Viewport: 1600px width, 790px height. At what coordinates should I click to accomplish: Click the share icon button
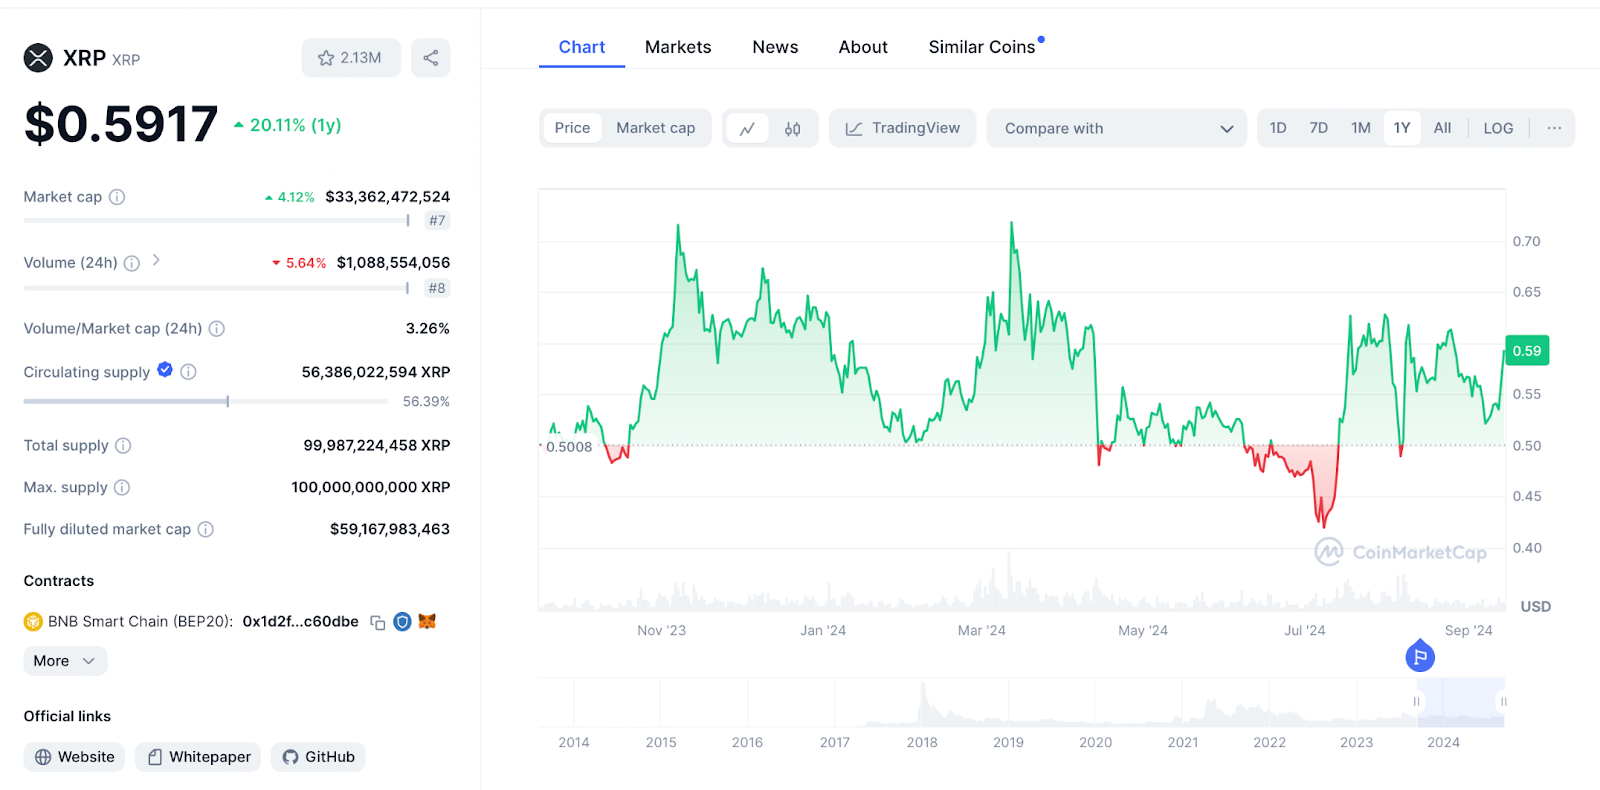[x=431, y=58]
